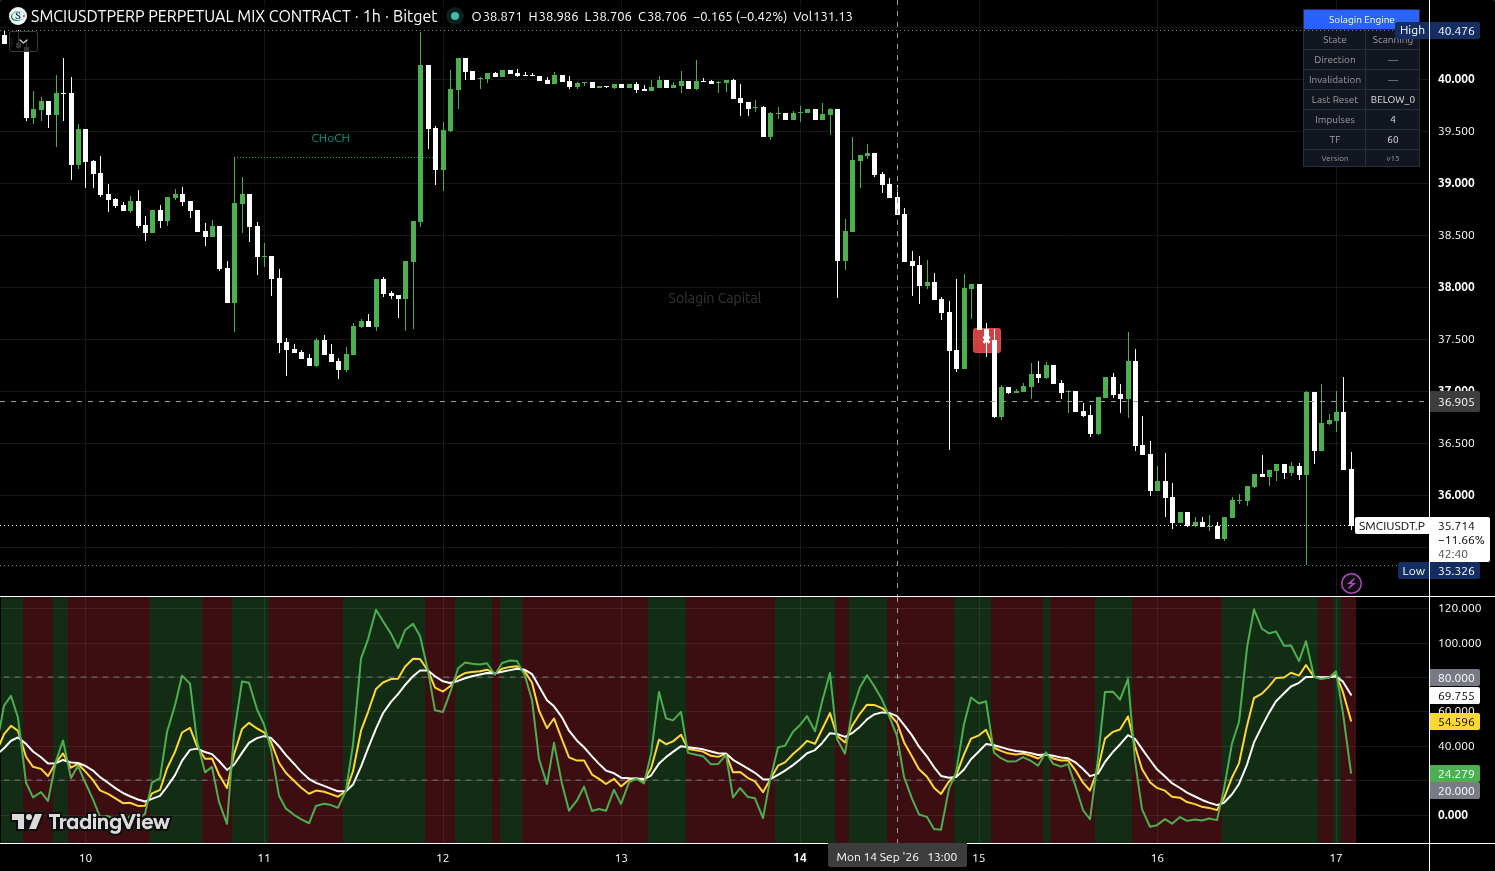Click the Solagin Engine table header
Viewport: 1495px width, 871px height.
[x=1361, y=19]
